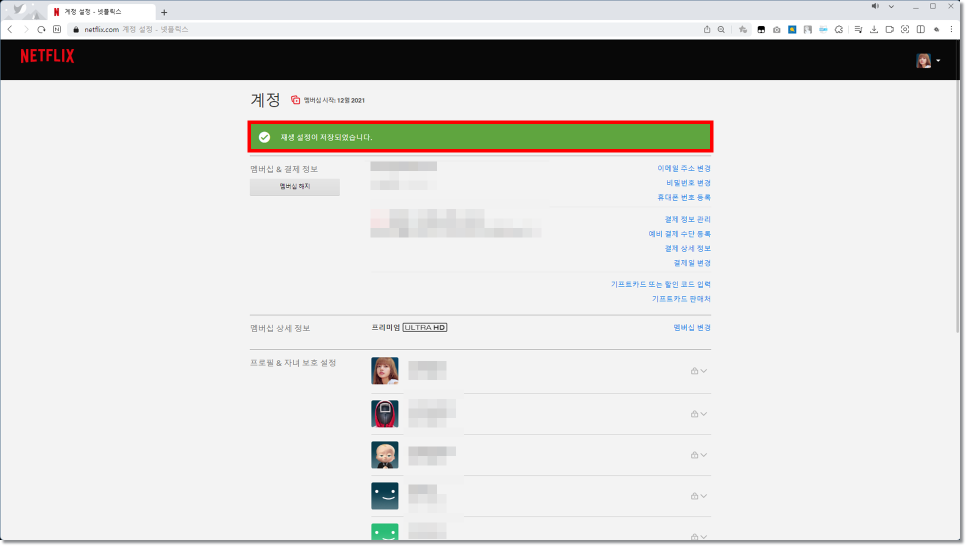The image size is (966, 546).
Task: Bookmark this page with star icon
Action: (x=743, y=29)
